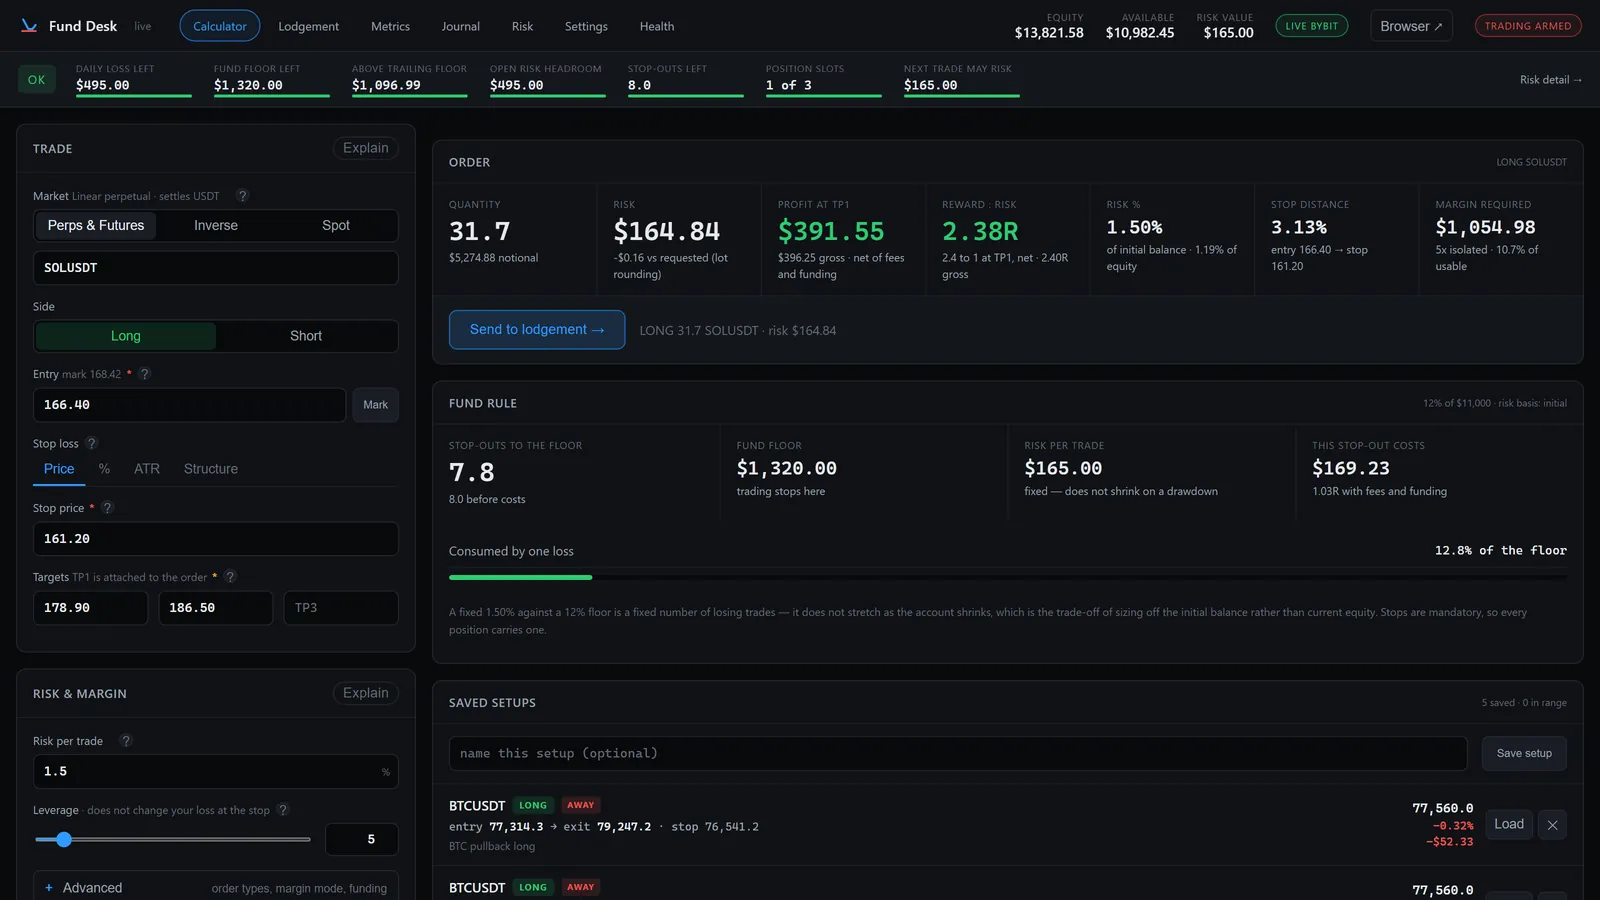
Task: Open the Browser external link button
Action: pyautogui.click(x=1411, y=26)
